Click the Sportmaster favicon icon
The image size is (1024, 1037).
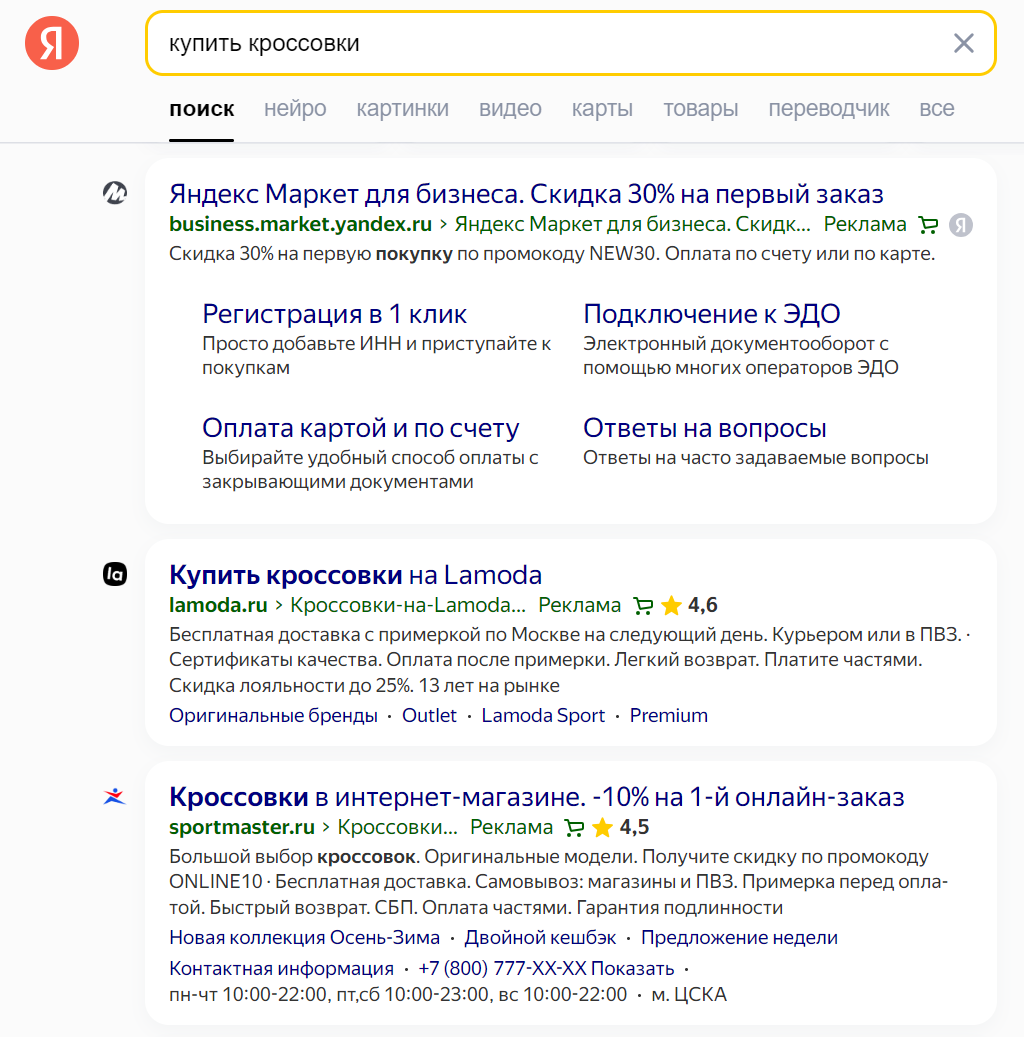pyautogui.click(x=115, y=797)
